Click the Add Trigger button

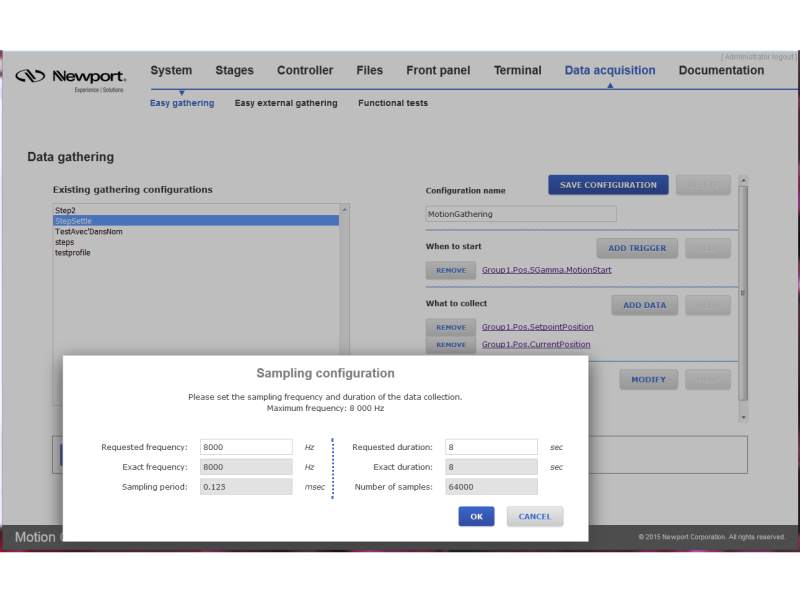pyautogui.click(x=638, y=248)
